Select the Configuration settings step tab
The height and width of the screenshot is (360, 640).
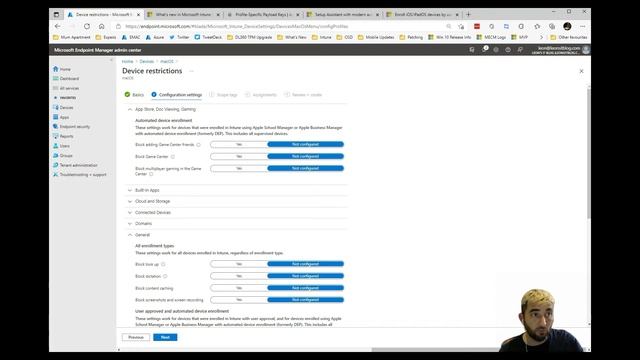176,95
